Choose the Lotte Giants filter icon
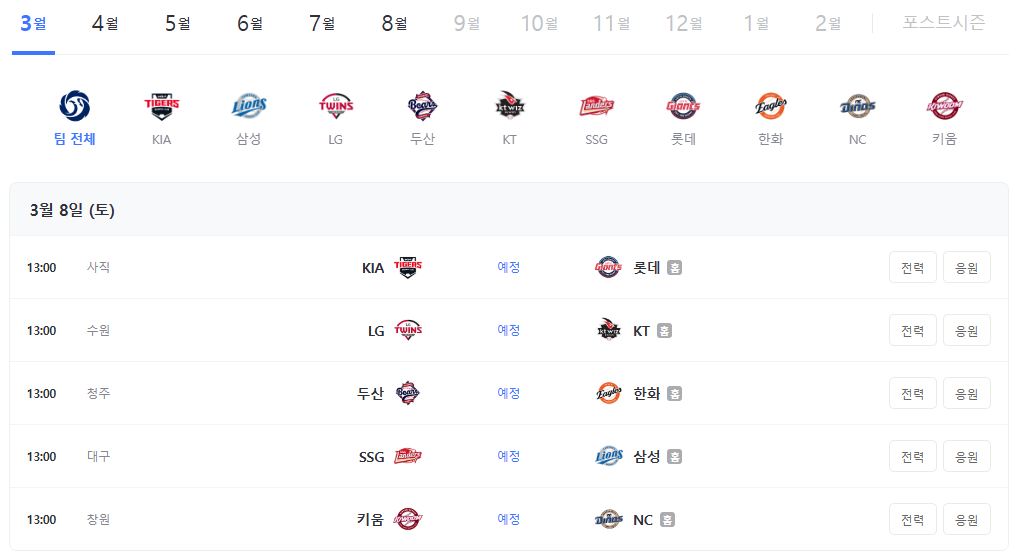1016x559 pixels. pos(683,106)
